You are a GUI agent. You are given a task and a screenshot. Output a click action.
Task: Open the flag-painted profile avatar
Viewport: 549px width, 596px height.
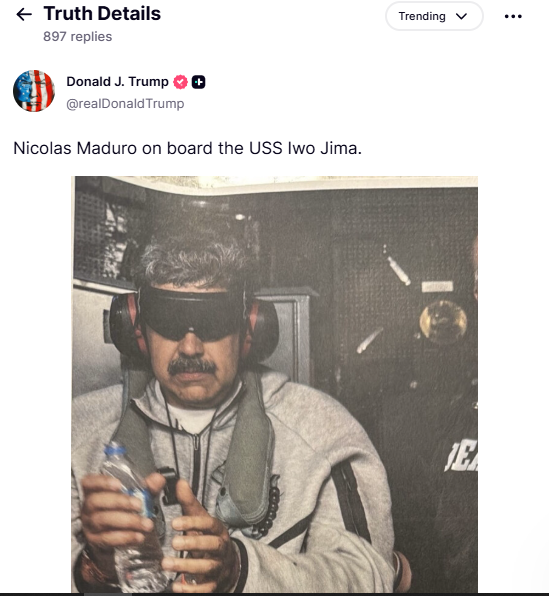coord(34,91)
